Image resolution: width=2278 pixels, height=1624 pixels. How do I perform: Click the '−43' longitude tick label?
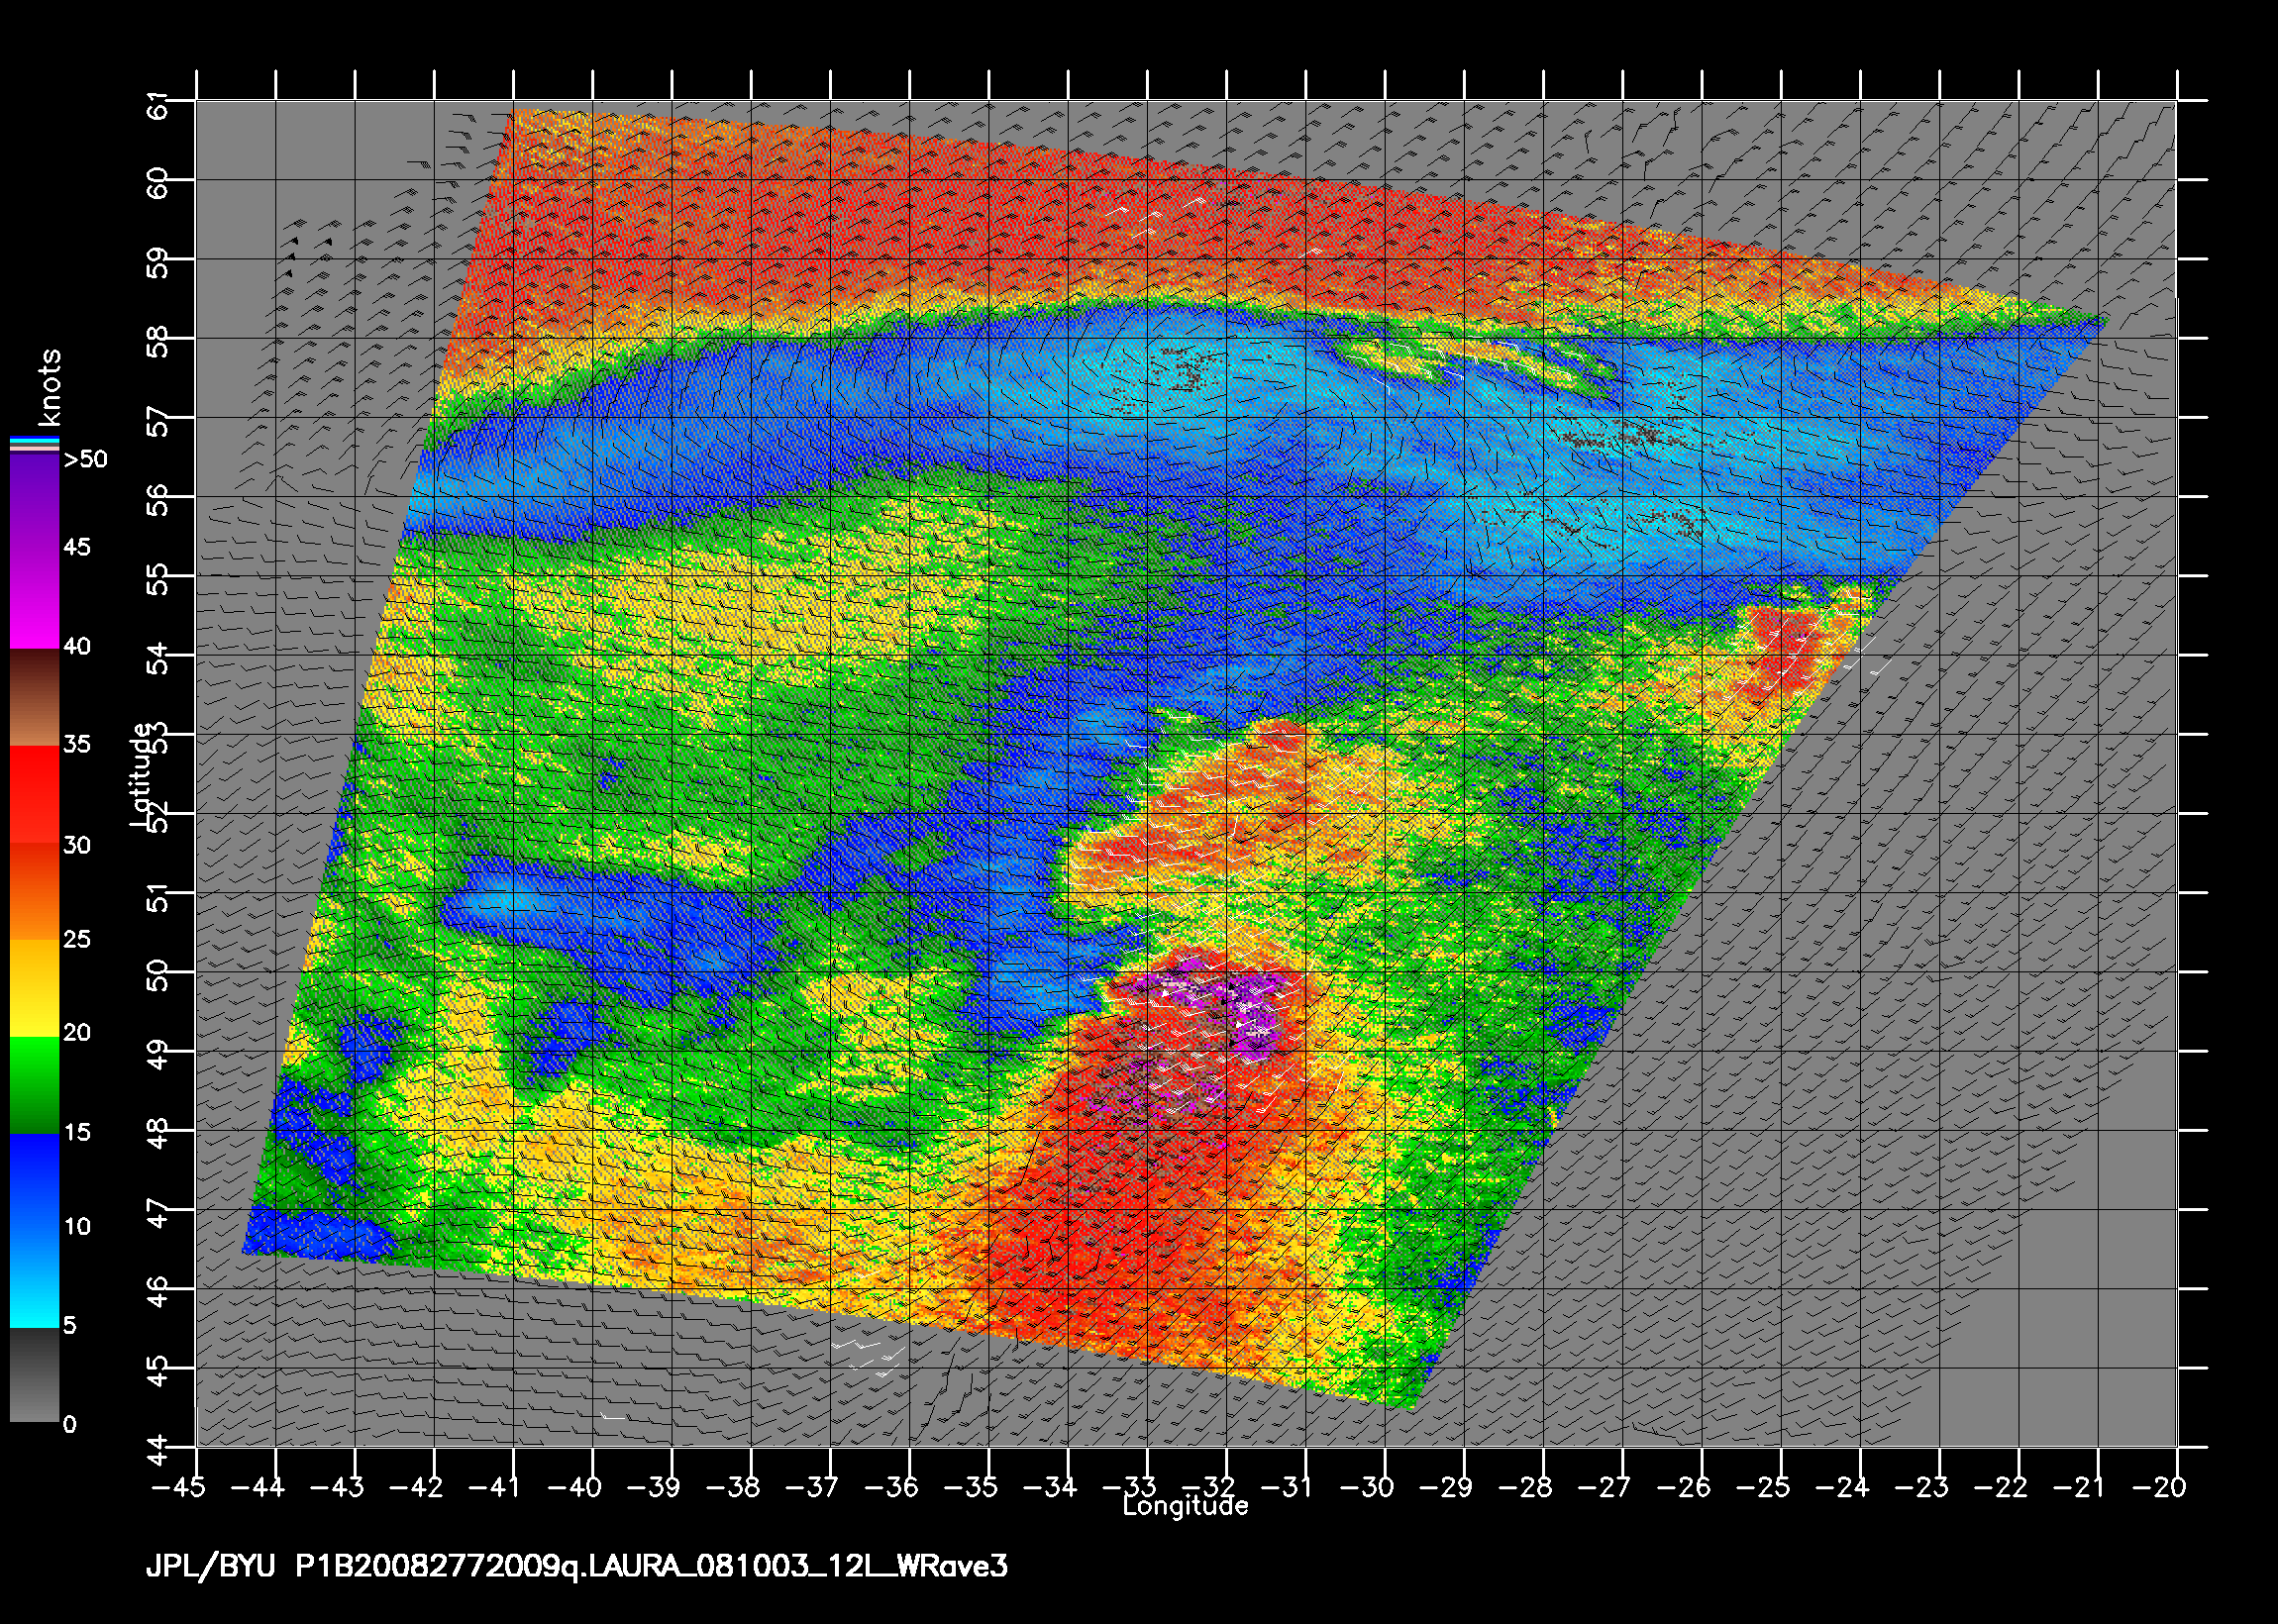click(337, 1487)
